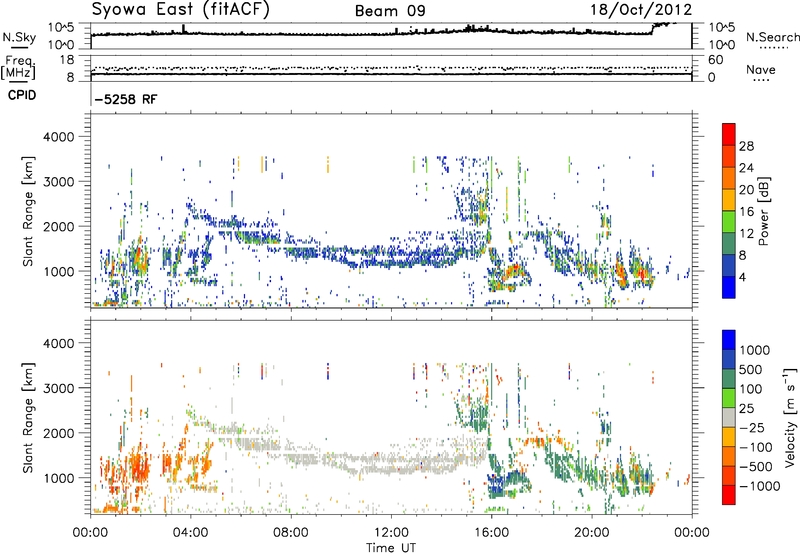Click the '20:00' time axis tick
This screenshot has width=800, height=554.
point(592,533)
